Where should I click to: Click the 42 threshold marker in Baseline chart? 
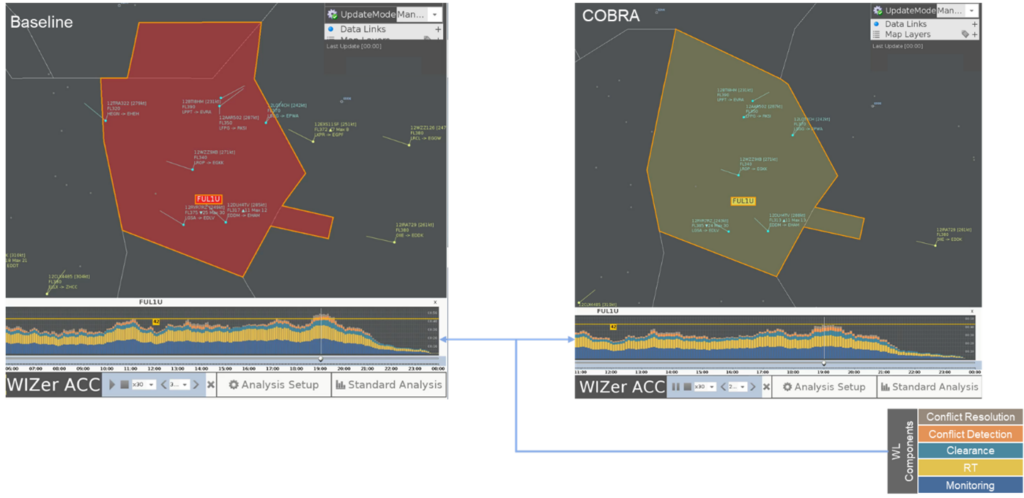(x=156, y=322)
